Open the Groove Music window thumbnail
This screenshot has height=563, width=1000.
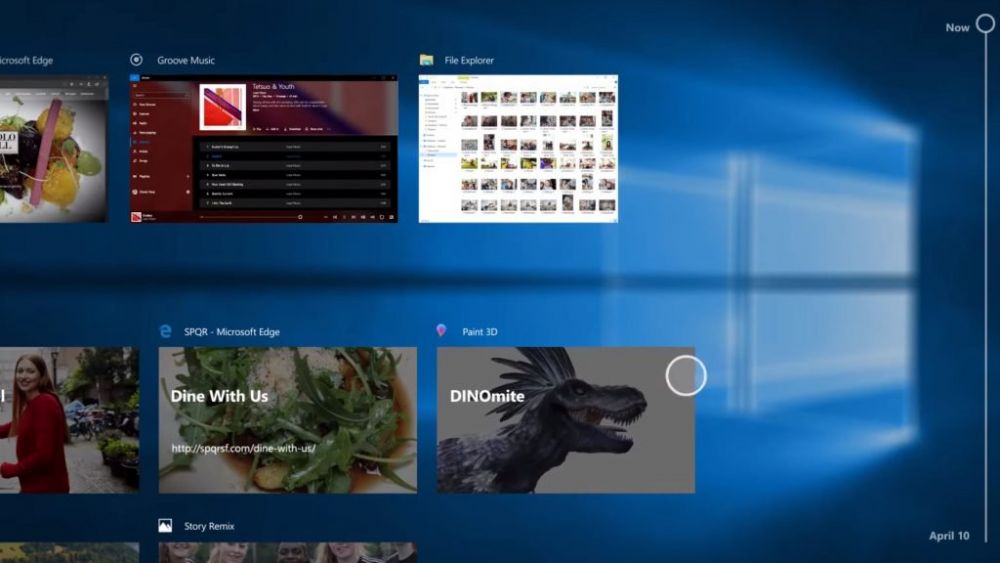(x=264, y=149)
